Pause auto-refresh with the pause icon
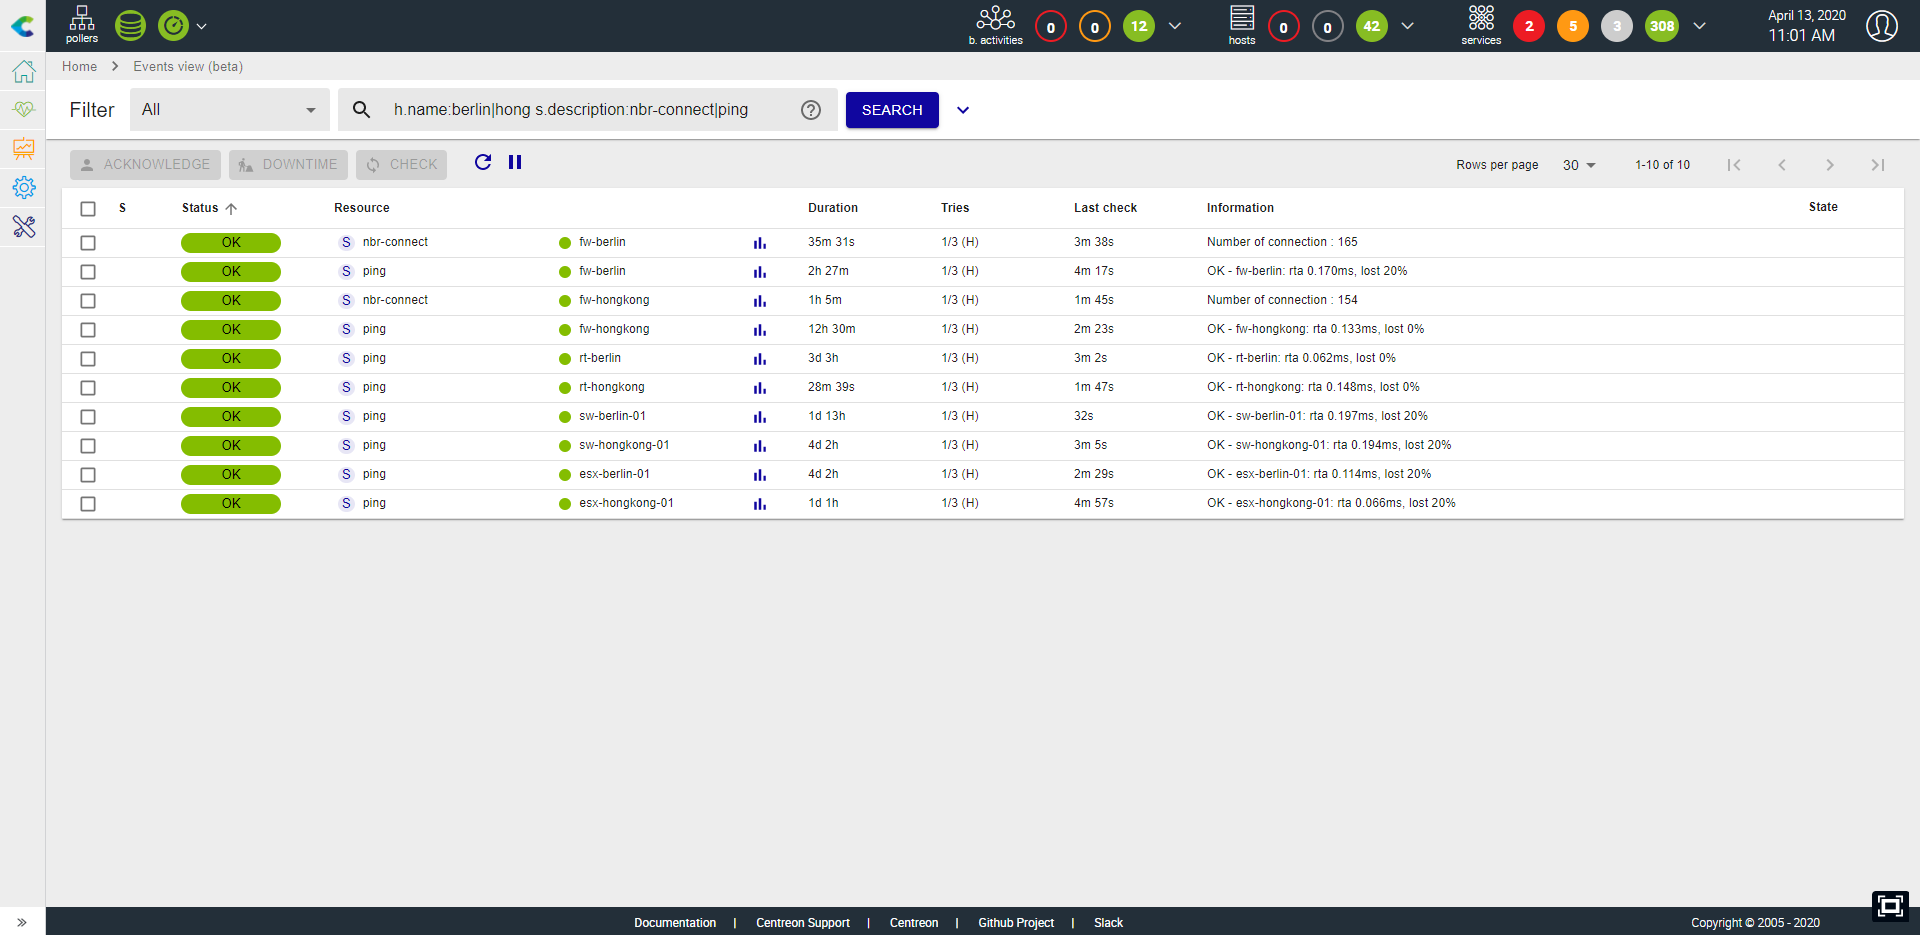The image size is (1920, 935). [x=515, y=162]
